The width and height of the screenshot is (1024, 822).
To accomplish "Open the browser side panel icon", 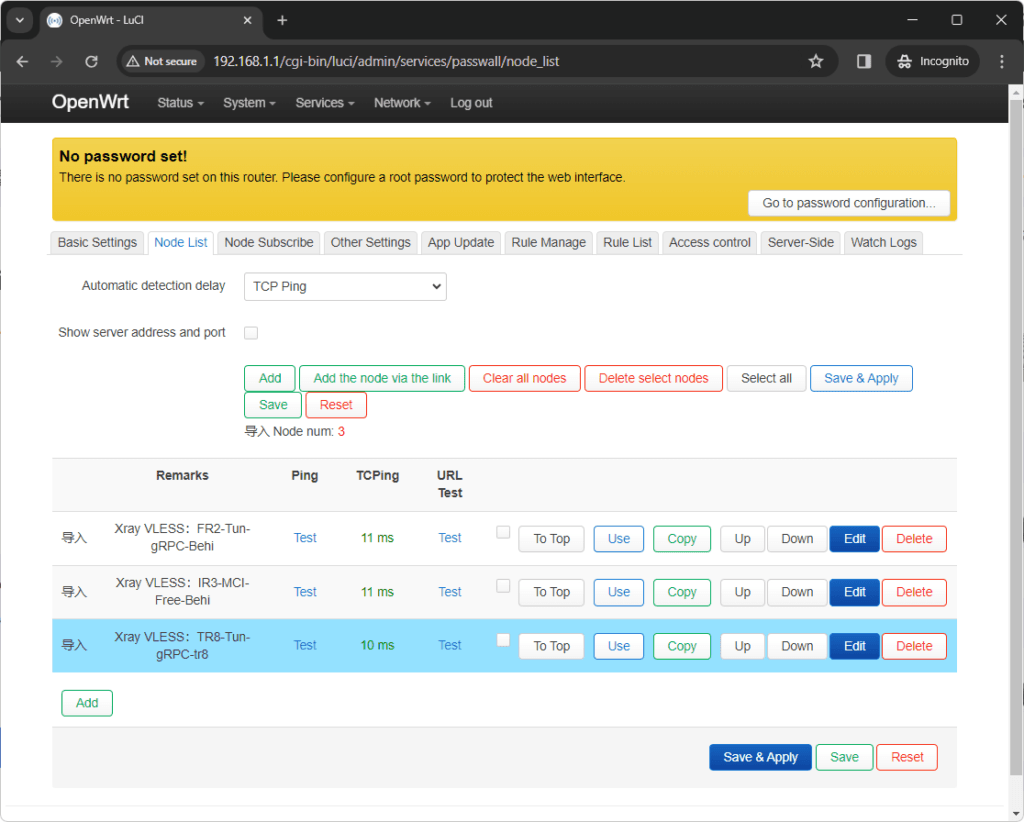I will pyautogui.click(x=863, y=61).
